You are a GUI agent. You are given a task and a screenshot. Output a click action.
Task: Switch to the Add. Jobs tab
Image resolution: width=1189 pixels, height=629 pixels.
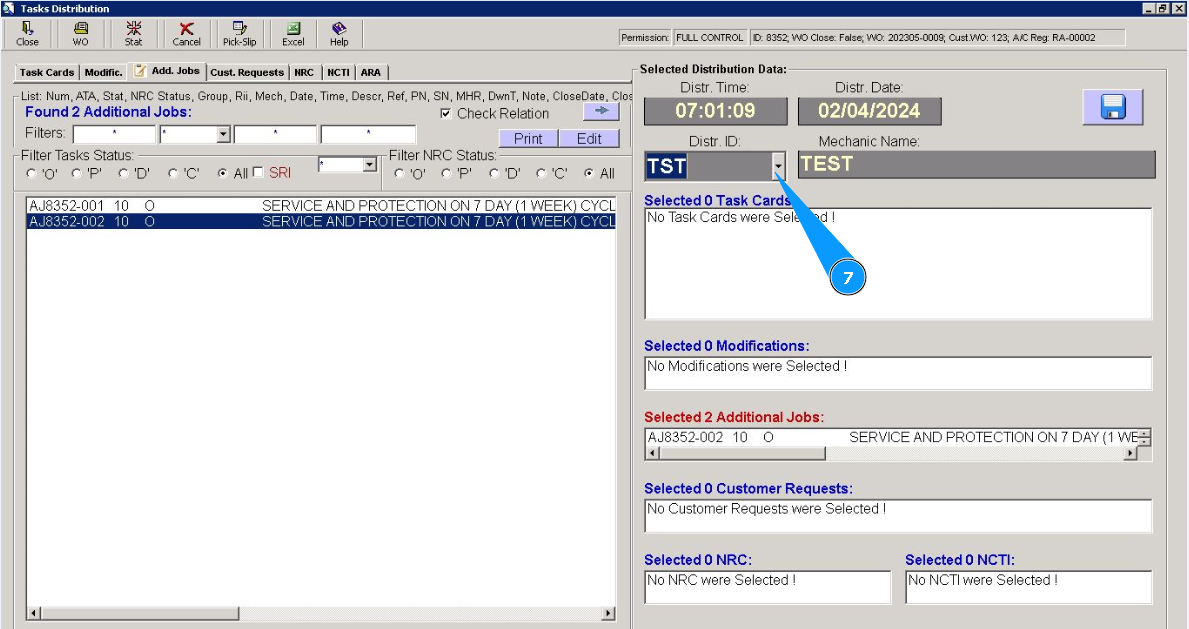pos(168,71)
